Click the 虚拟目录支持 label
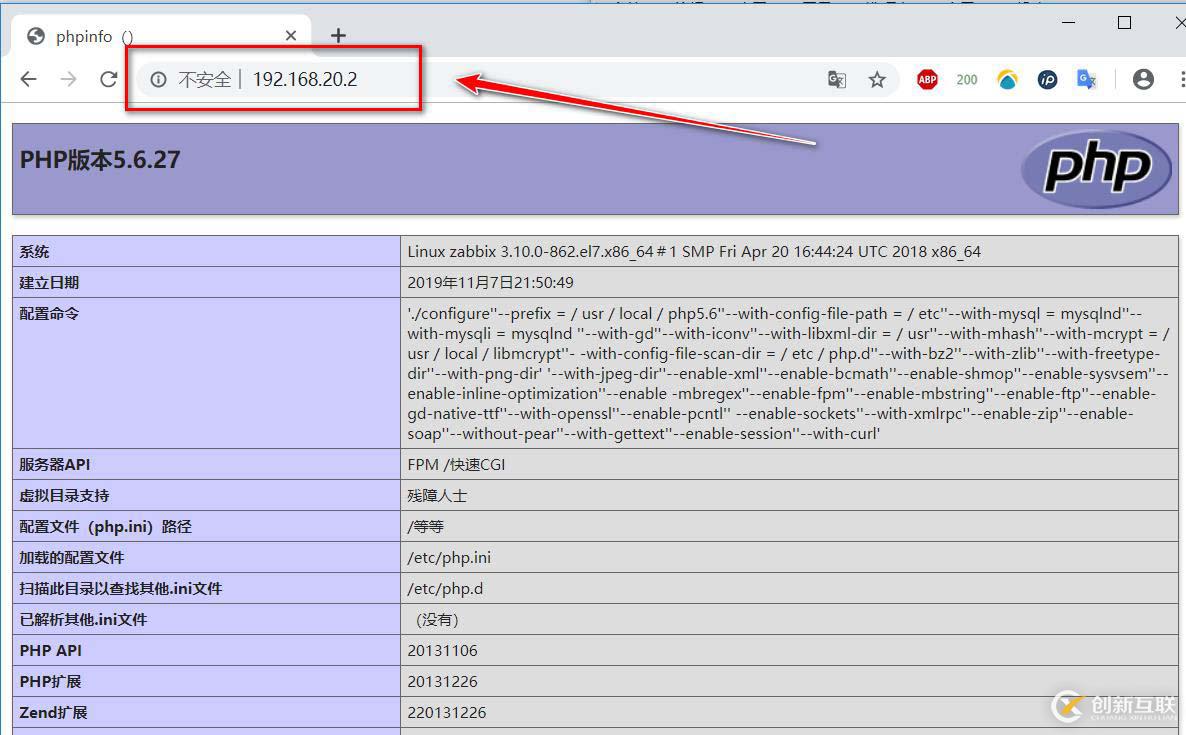 pyautogui.click(x=64, y=496)
